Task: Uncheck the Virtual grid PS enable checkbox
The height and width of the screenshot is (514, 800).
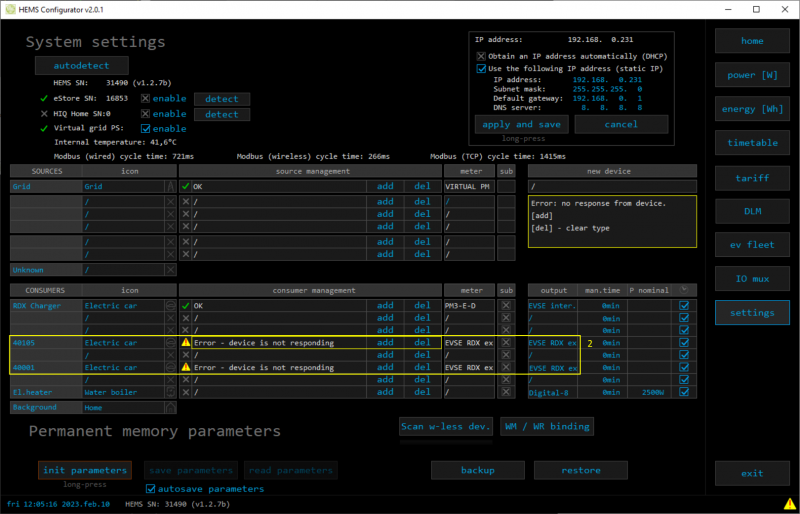Action: pyautogui.click(x=146, y=128)
